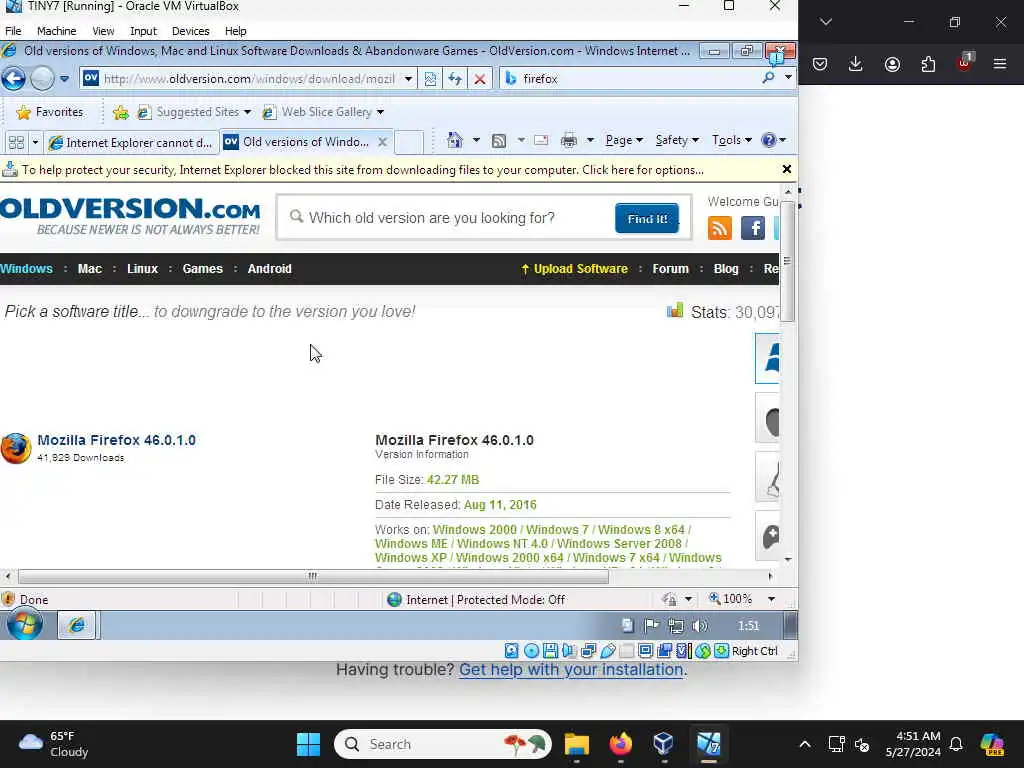Viewport: 1024px width, 768px height.
Task: Switch to 'Internet Explorer cannot d...' tab
Action: [131, 142]
